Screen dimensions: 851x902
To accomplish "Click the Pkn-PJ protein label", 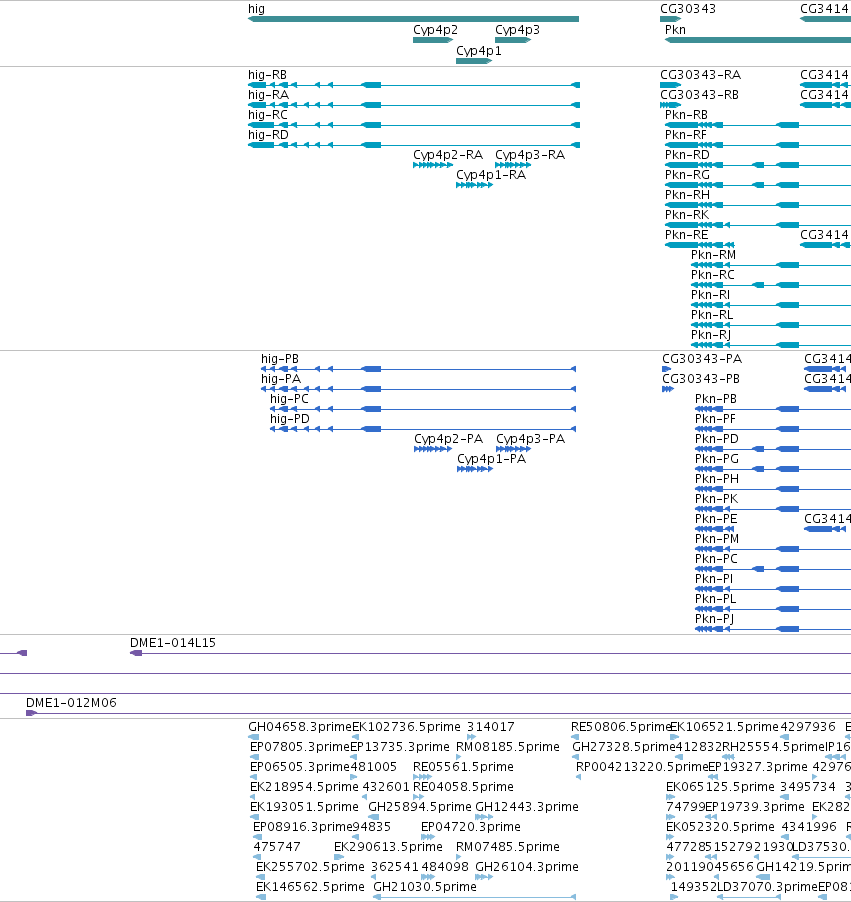I will (x=715, y=619).
